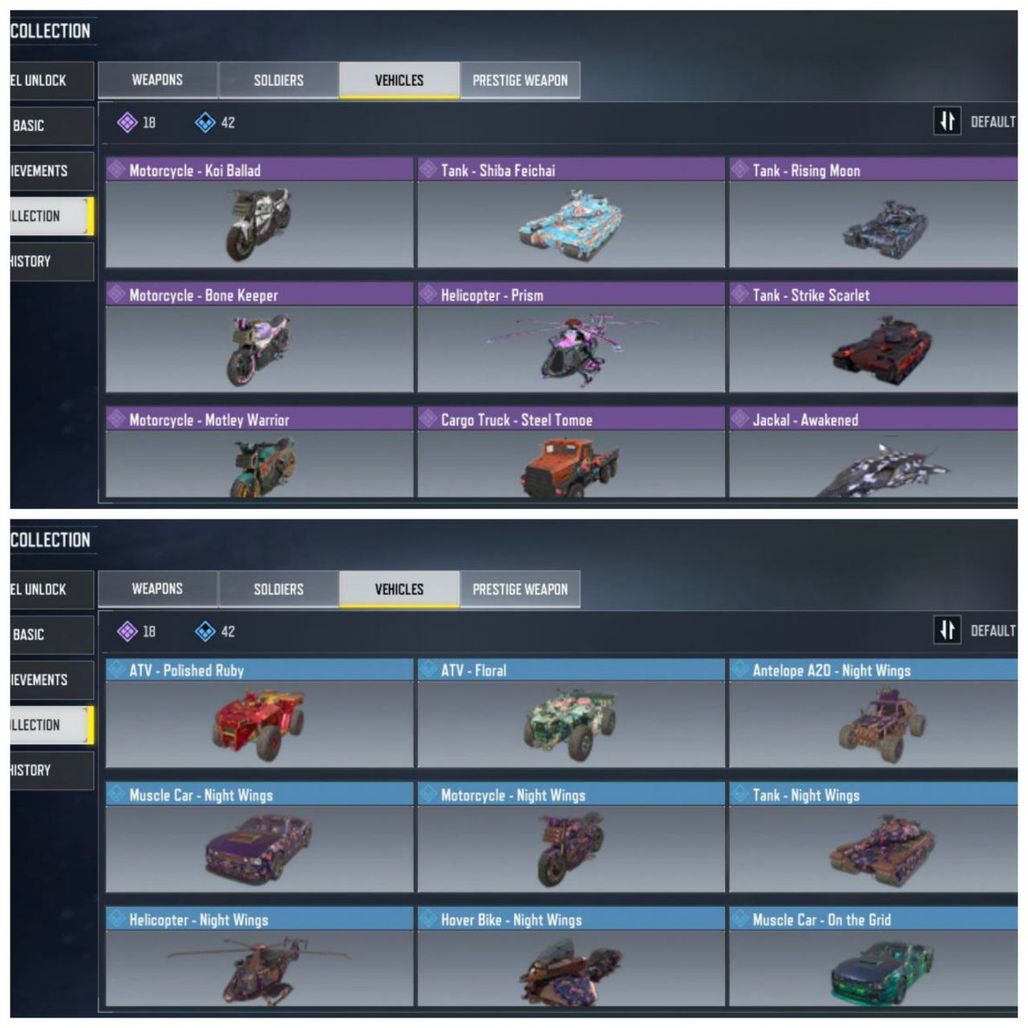Open the Cargo Truck - Steel Tomoe item

coord(571,452)
